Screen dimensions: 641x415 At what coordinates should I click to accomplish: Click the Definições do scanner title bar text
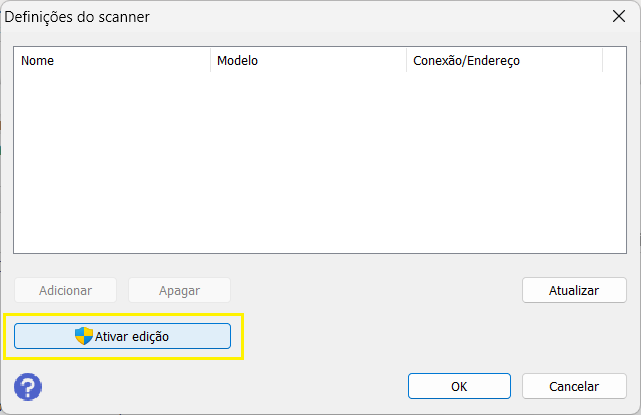coord(78,16)
